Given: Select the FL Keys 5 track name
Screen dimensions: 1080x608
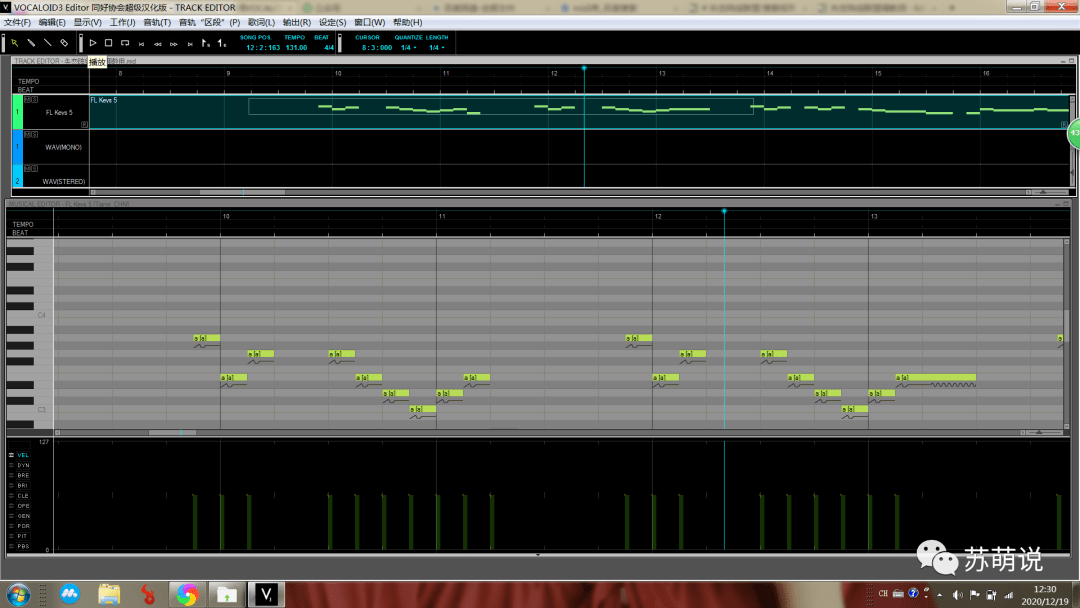Looking at the screenshot, I should click(x=59, y=112).
